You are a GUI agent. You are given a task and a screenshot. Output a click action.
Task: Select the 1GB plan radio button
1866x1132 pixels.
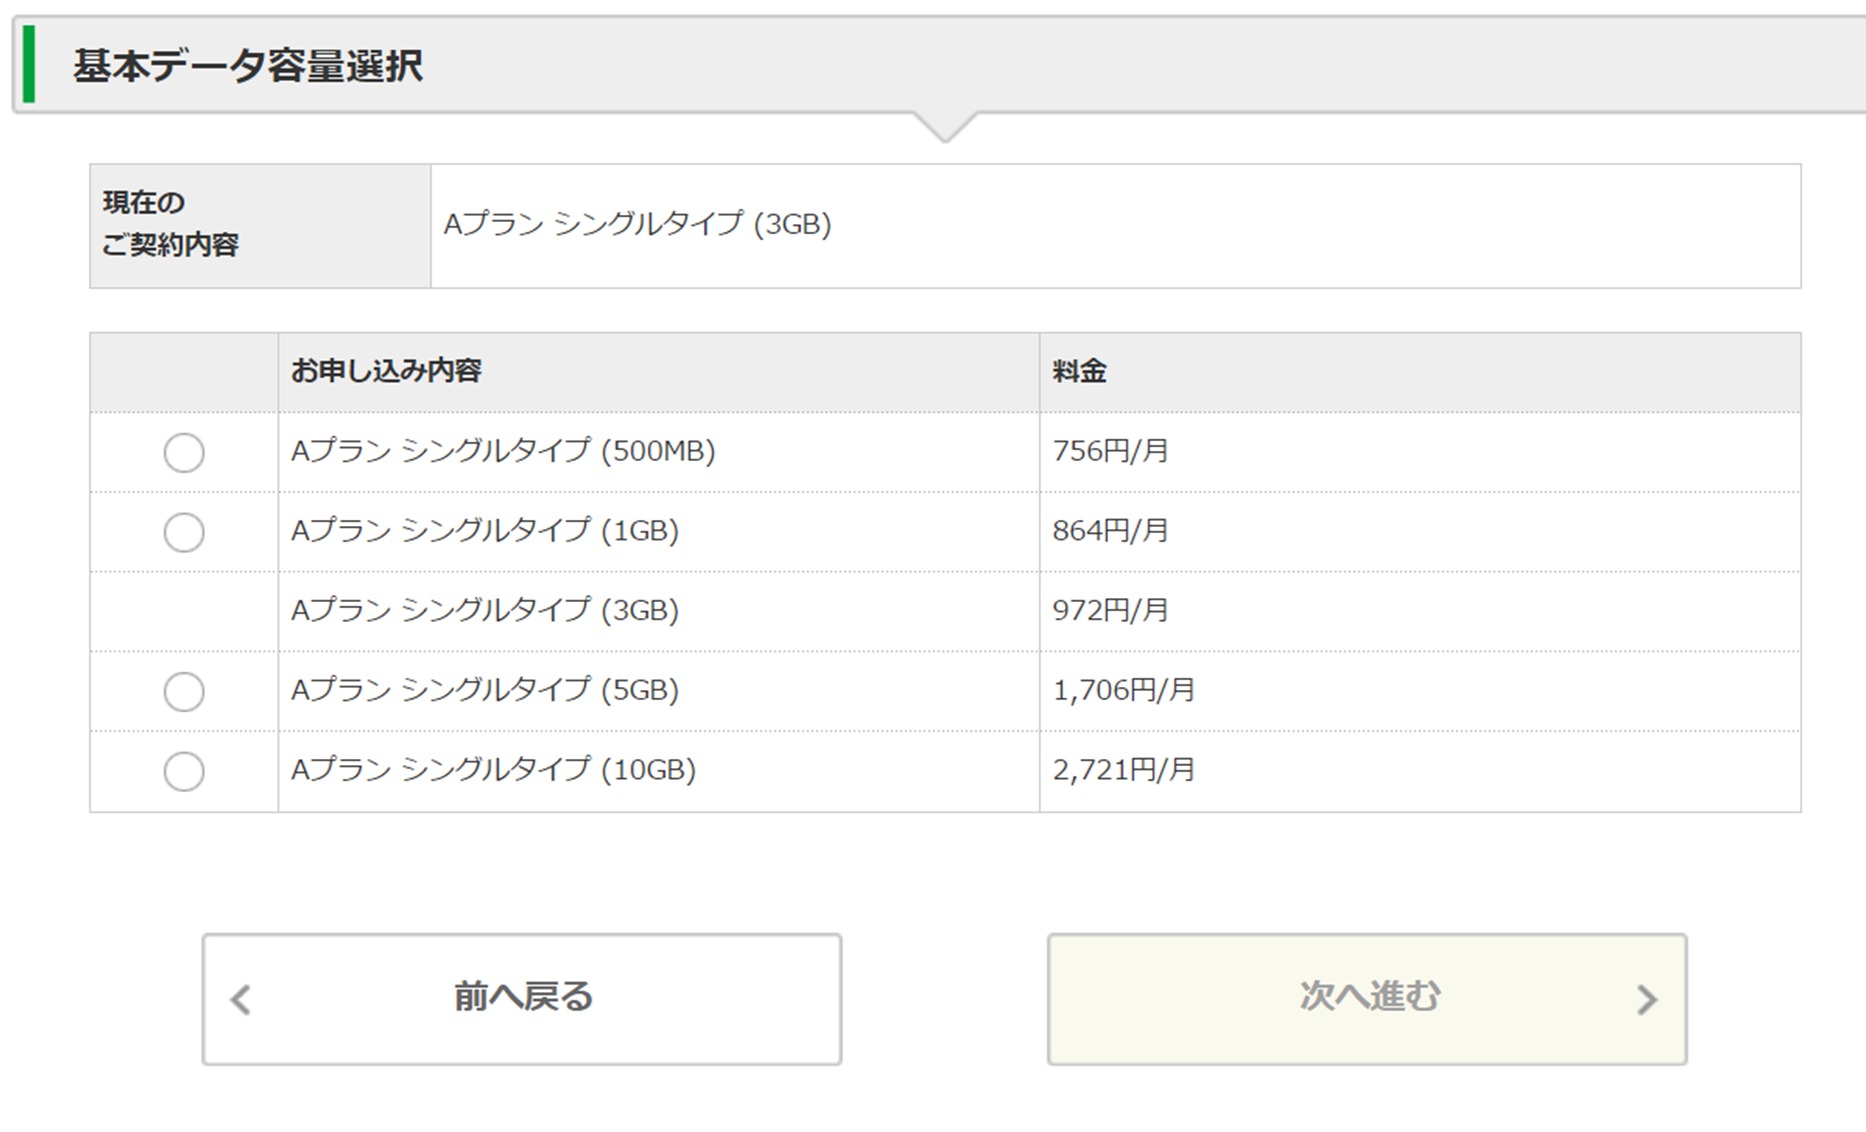pos(184,532)
